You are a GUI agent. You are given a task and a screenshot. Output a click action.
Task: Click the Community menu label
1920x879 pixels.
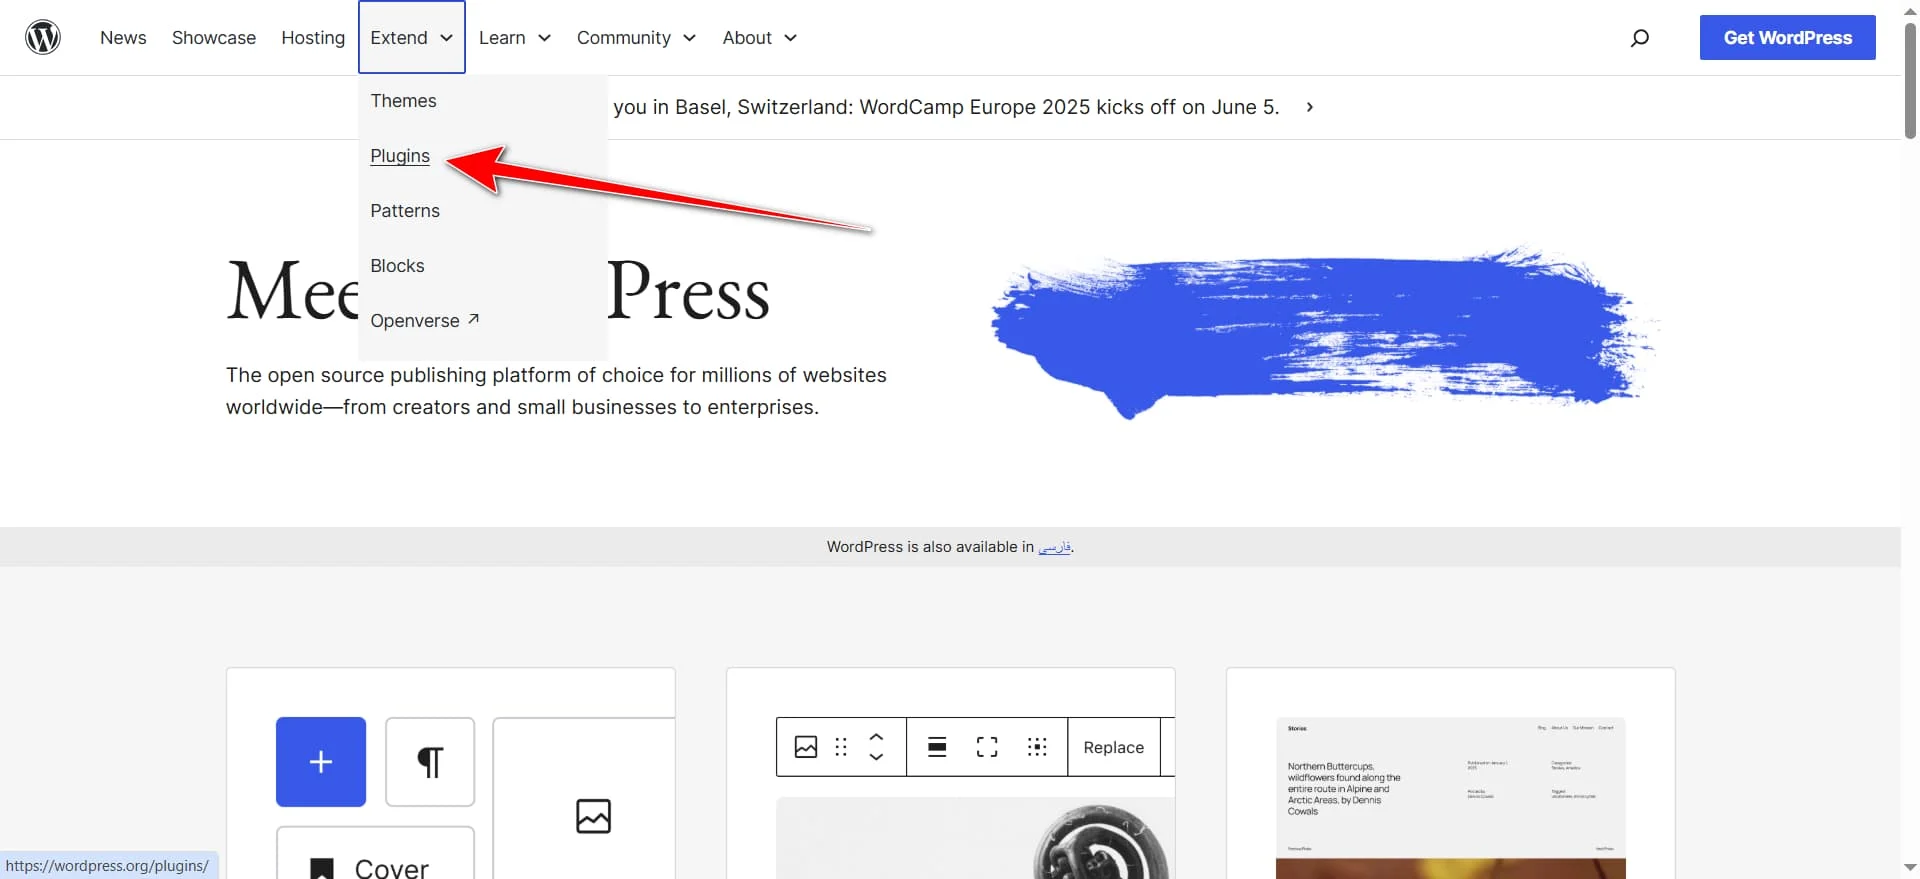click(624, 38)
